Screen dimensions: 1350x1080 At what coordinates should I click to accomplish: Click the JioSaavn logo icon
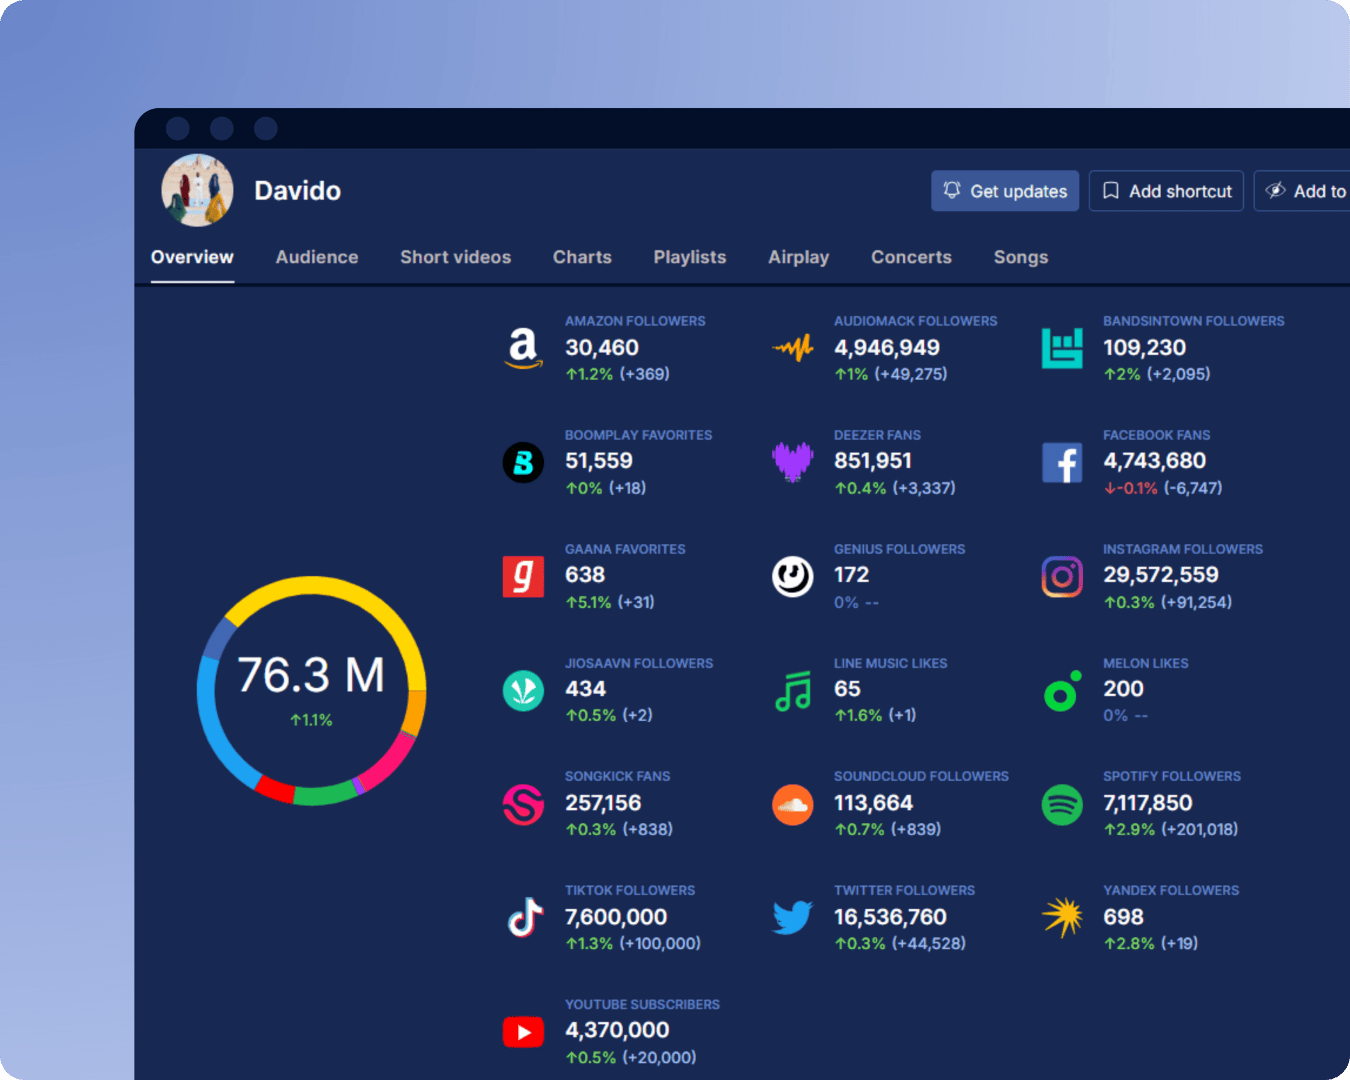[523, 690]
